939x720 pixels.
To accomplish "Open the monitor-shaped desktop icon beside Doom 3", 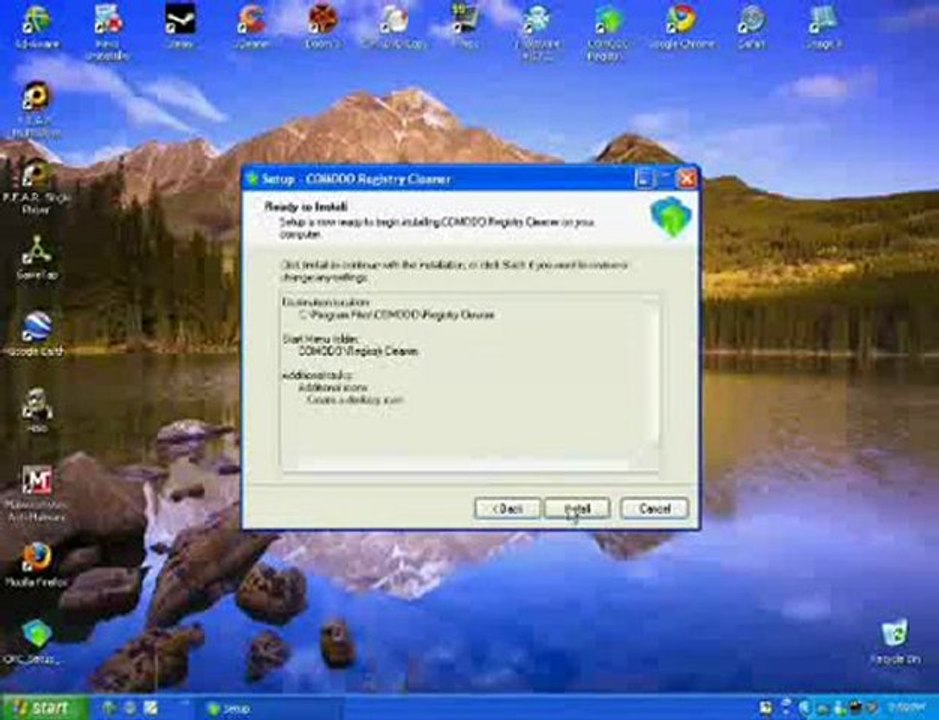I will point(465,27).
